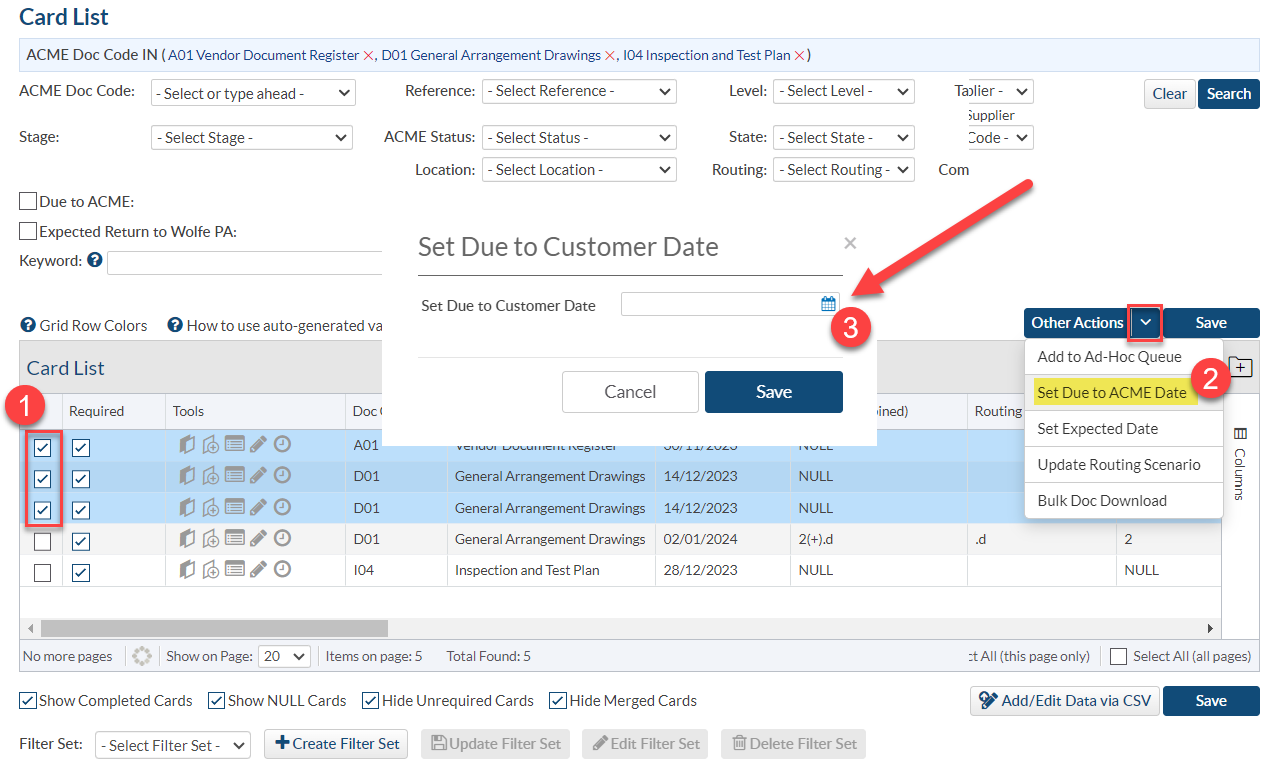Toggle Required checkbox for the I04 row
The height and width of the screenshot is (764, 1282).
(x=81, y=572)
